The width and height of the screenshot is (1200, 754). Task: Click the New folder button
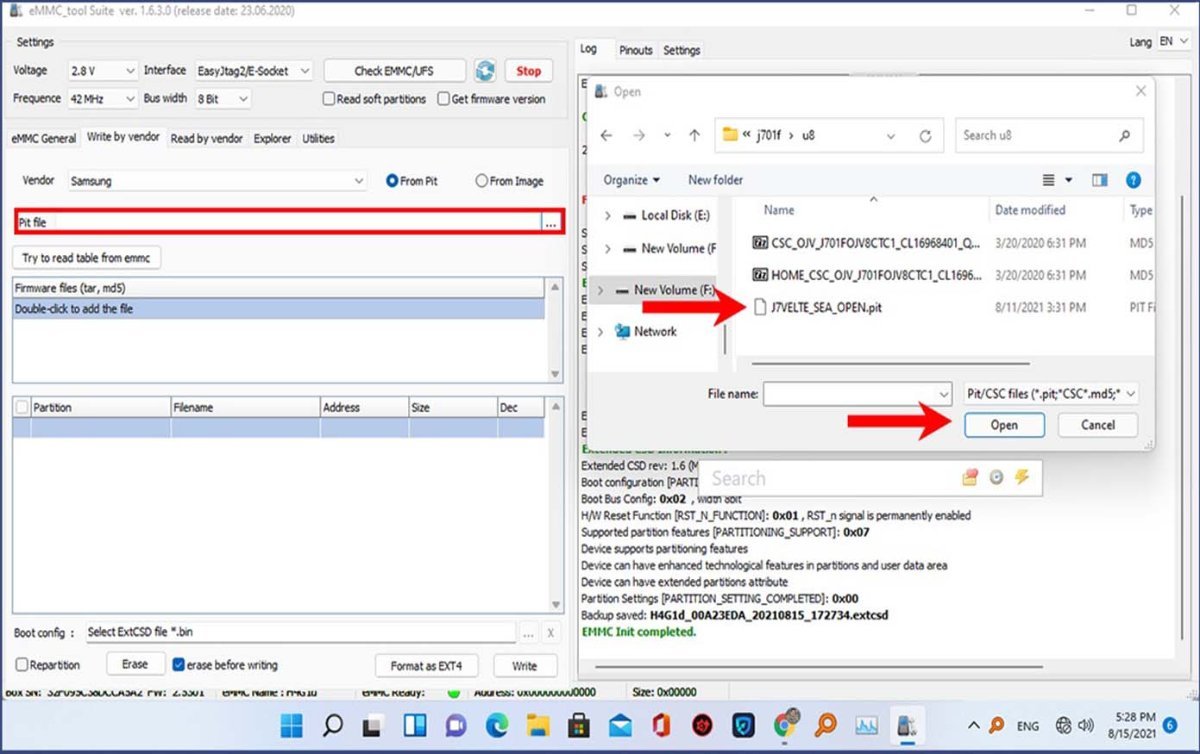(715, 180)
